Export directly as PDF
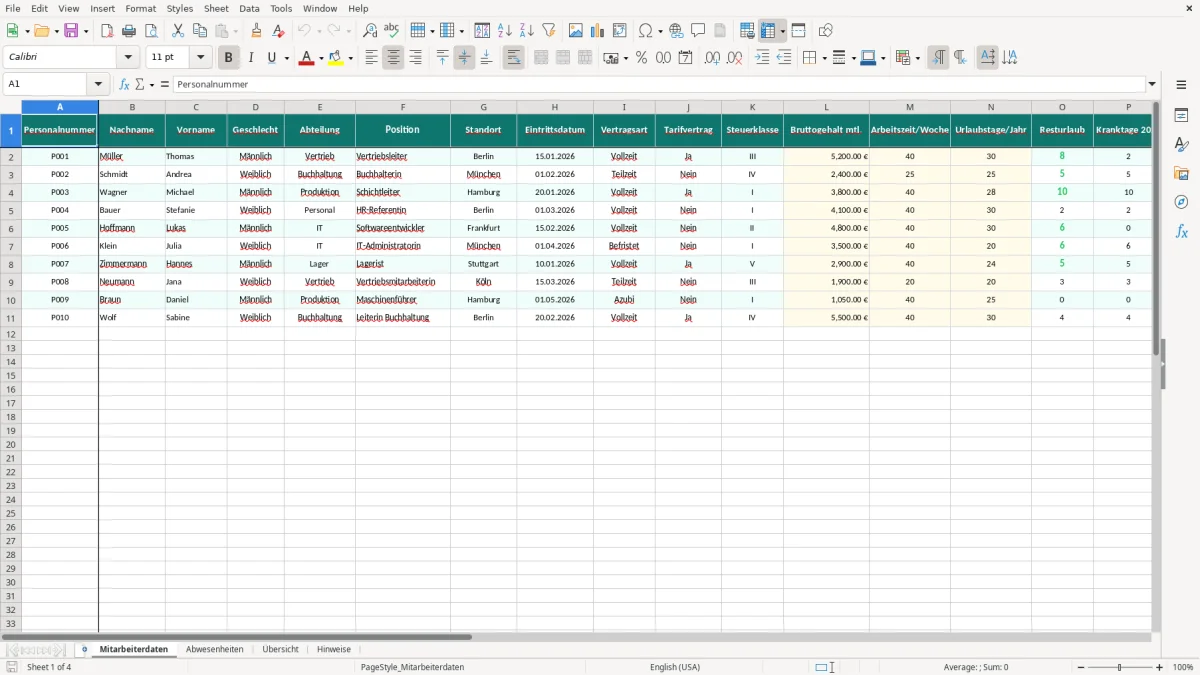Image resolution: width=1200 pixels, height=675 pixels. pos(107,31)
